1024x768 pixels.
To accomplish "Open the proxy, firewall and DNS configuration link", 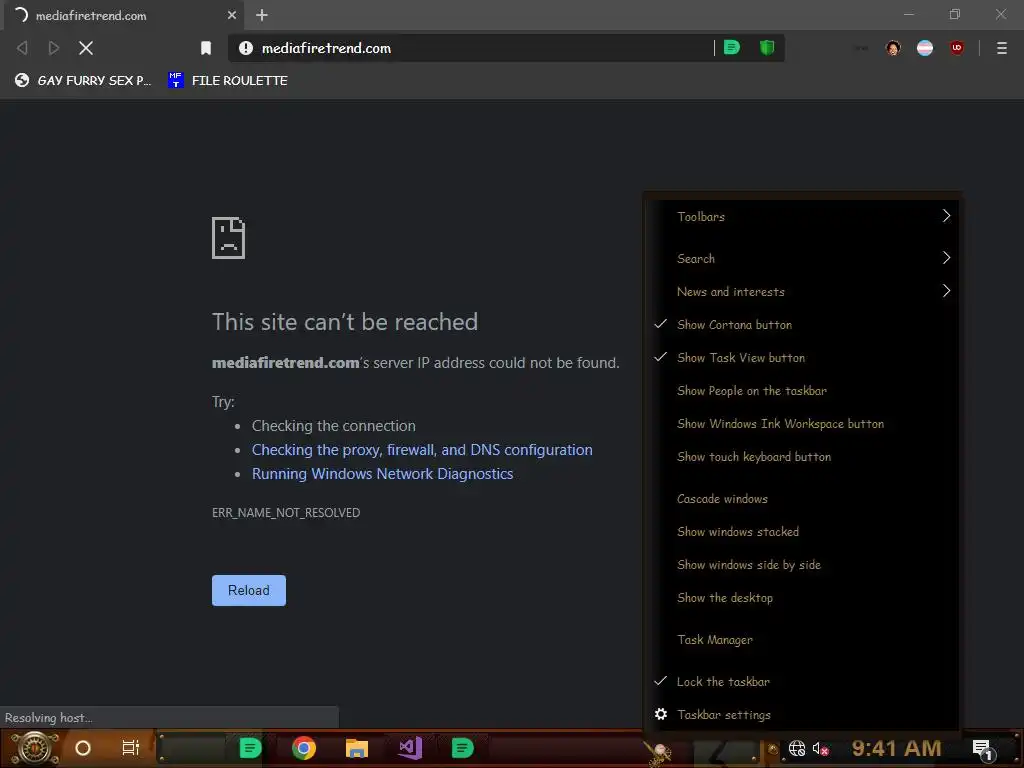I will pos(422,450).
